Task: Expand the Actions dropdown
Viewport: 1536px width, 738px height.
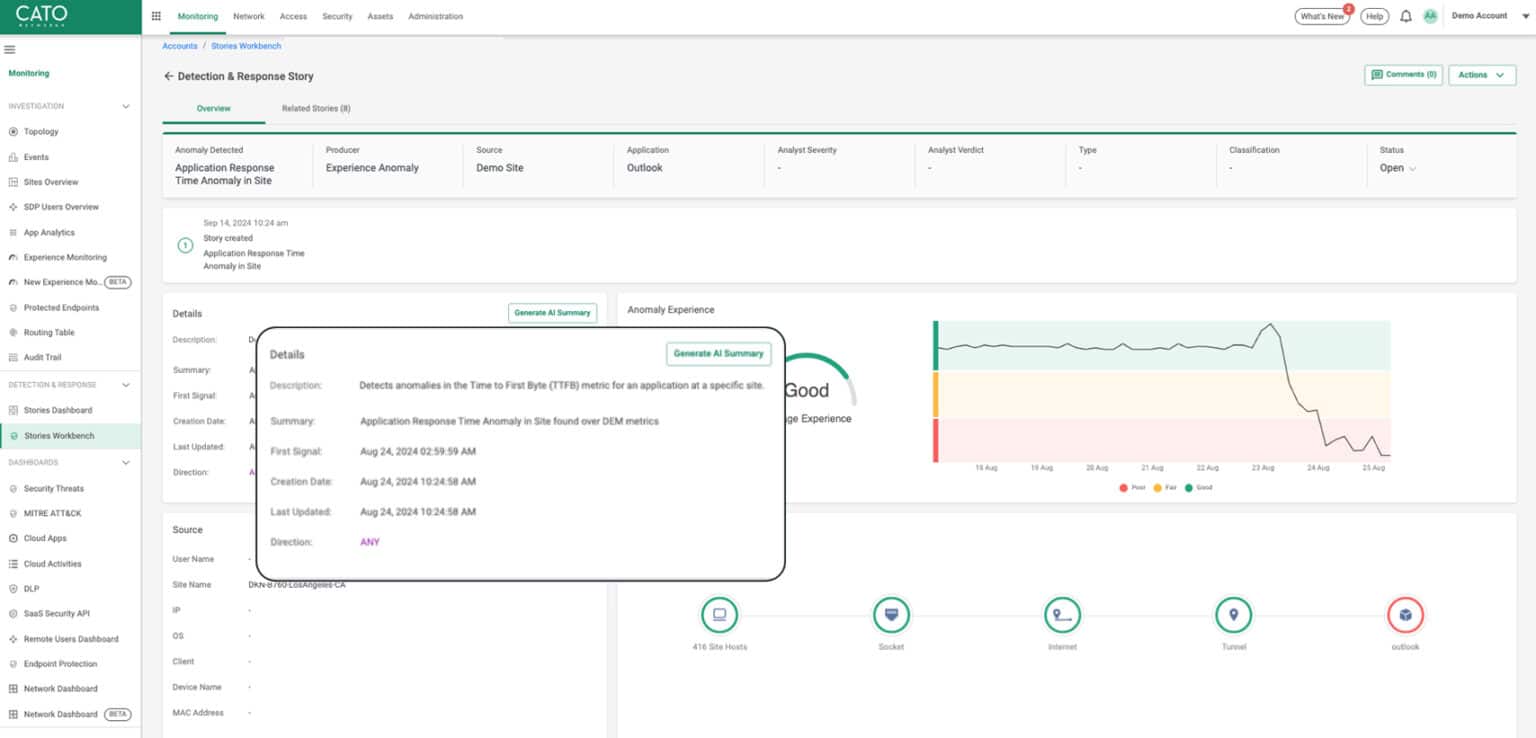Action: tap(1482, 75)
